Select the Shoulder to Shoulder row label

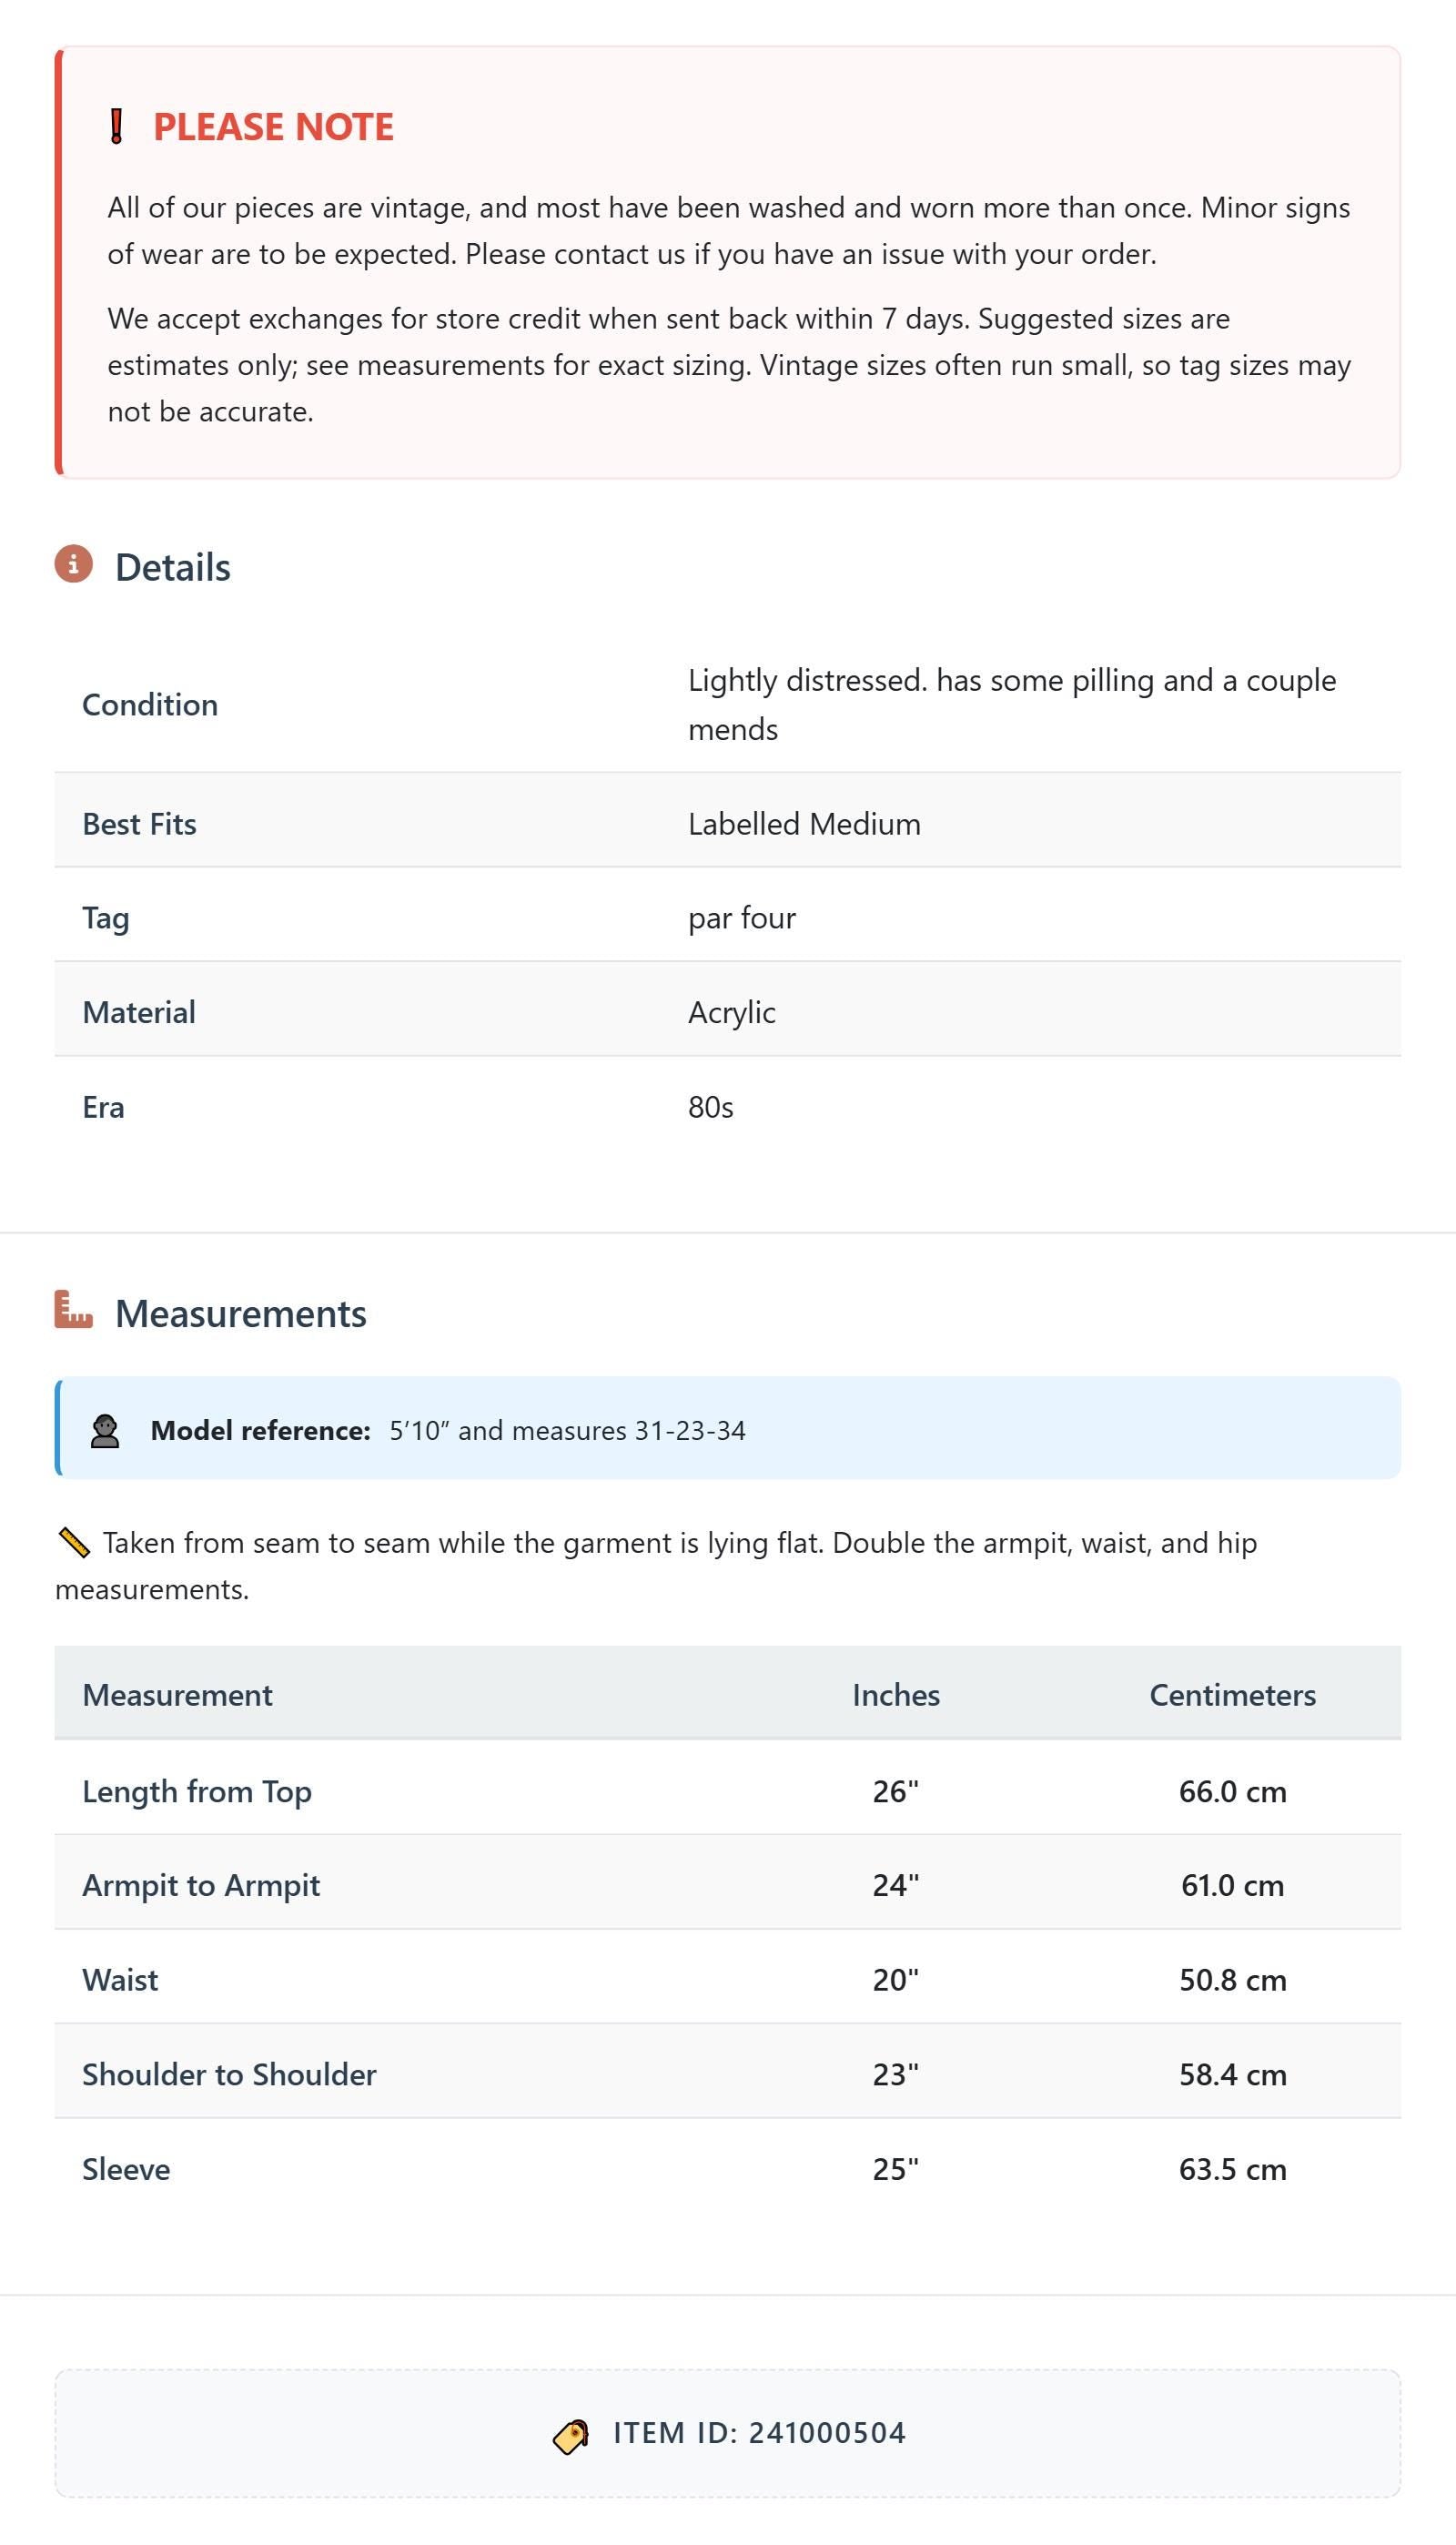pos(229,2074)
